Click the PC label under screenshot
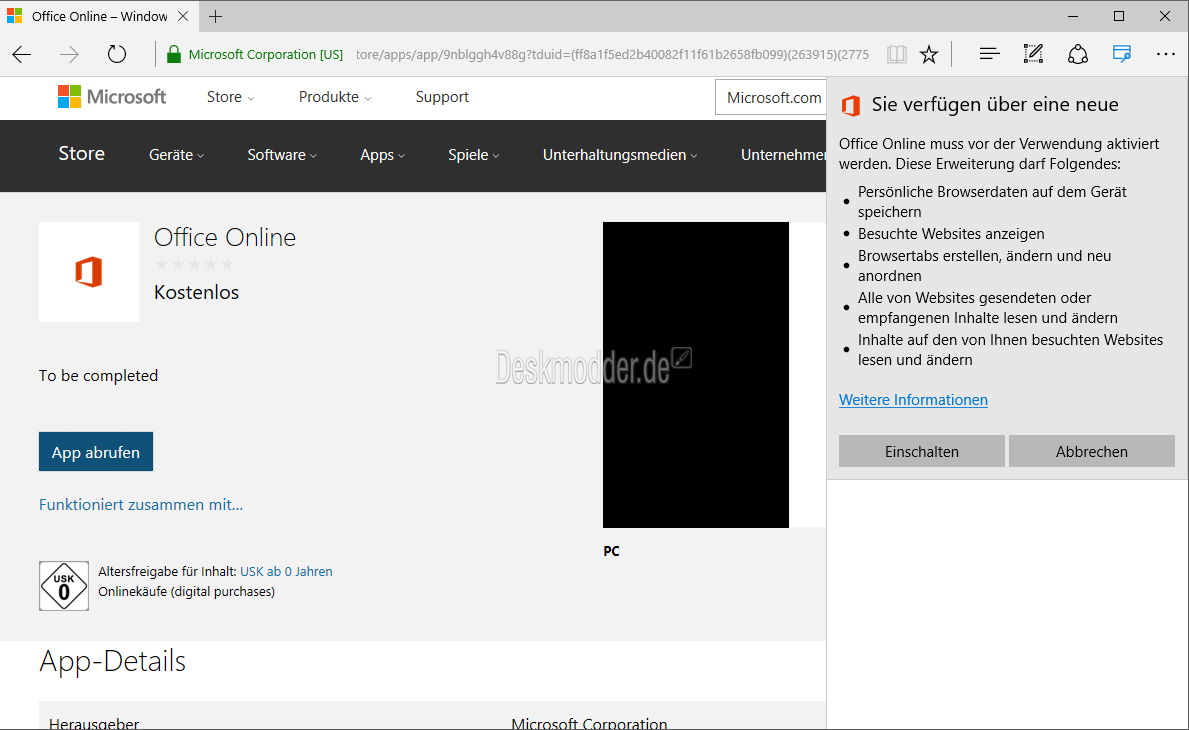Screen dimensions: 1189x730 point(611,551)
